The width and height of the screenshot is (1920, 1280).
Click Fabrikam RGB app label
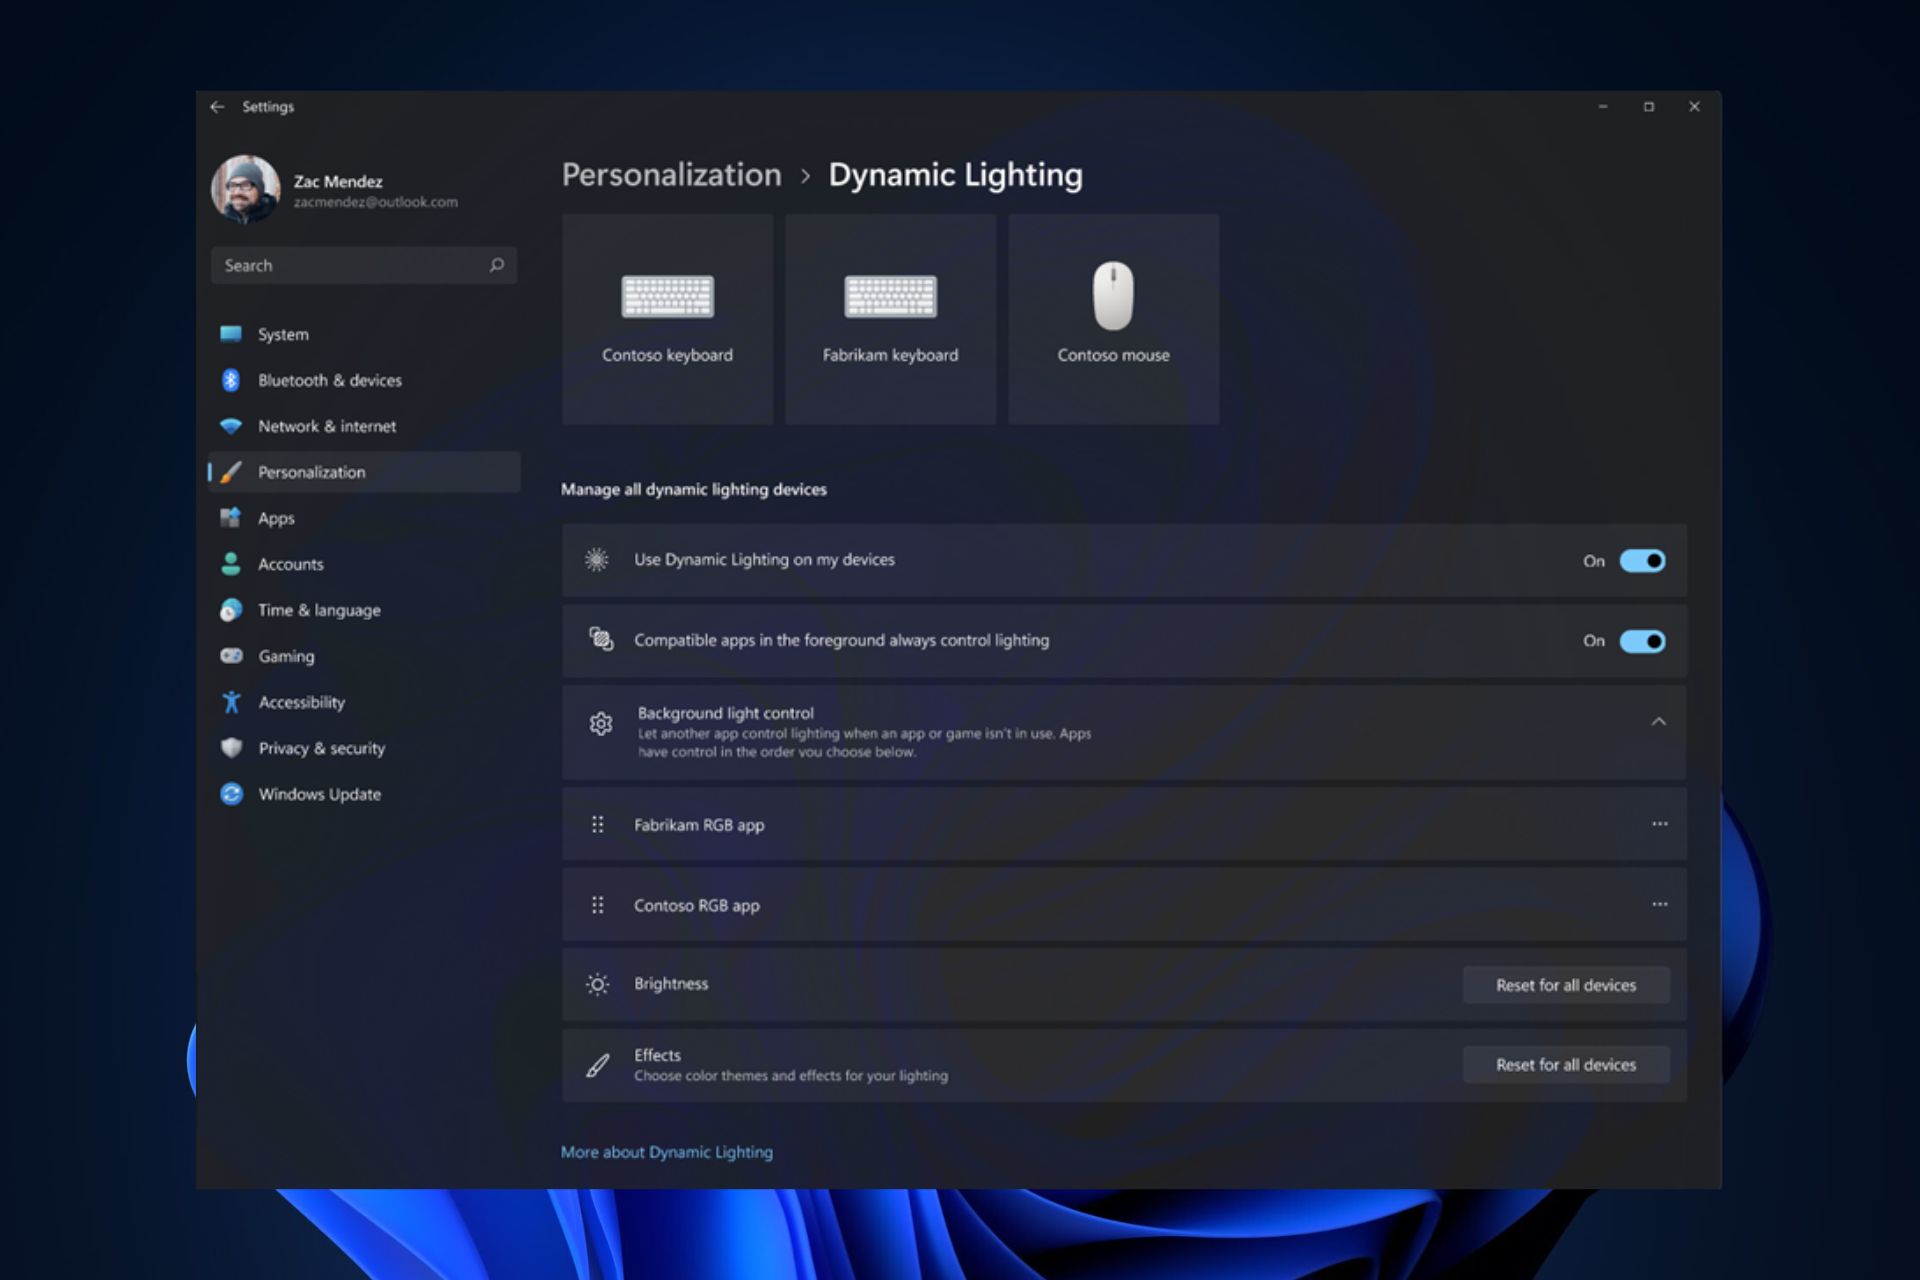coord(699,825)
